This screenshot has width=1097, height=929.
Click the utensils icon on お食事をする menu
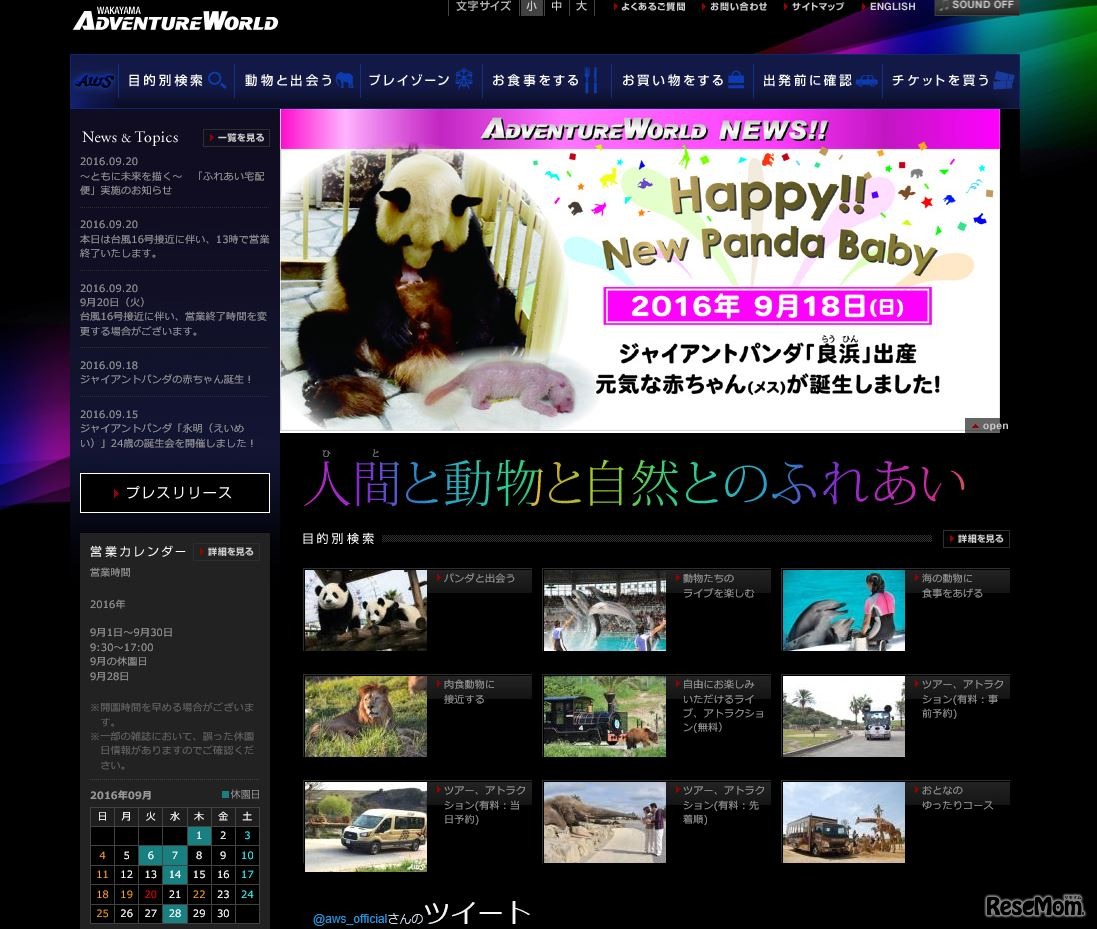point(590,82)
